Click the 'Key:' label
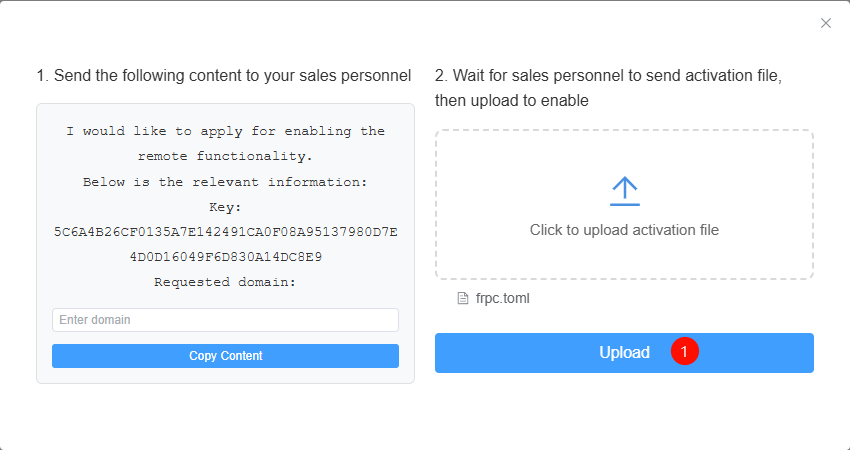The image size is (850, 450). [225, 207]
